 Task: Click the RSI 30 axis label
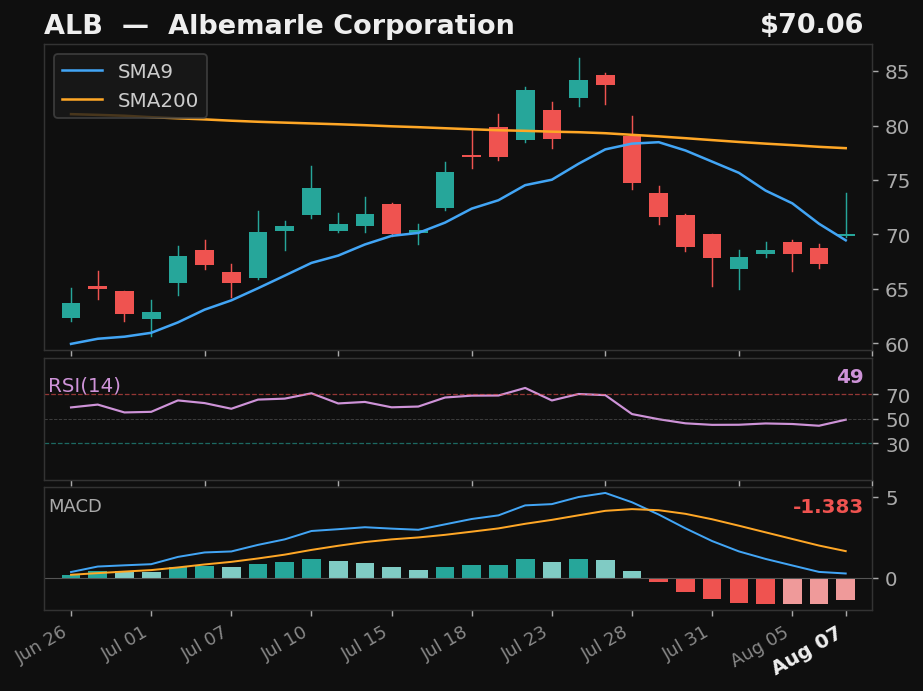(898, 445)
